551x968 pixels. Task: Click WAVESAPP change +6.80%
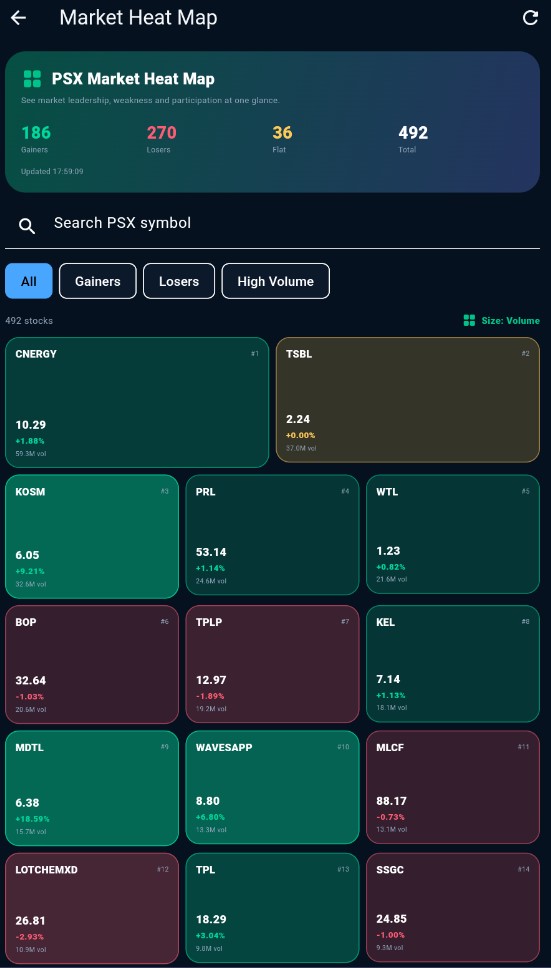click(210, 817)
